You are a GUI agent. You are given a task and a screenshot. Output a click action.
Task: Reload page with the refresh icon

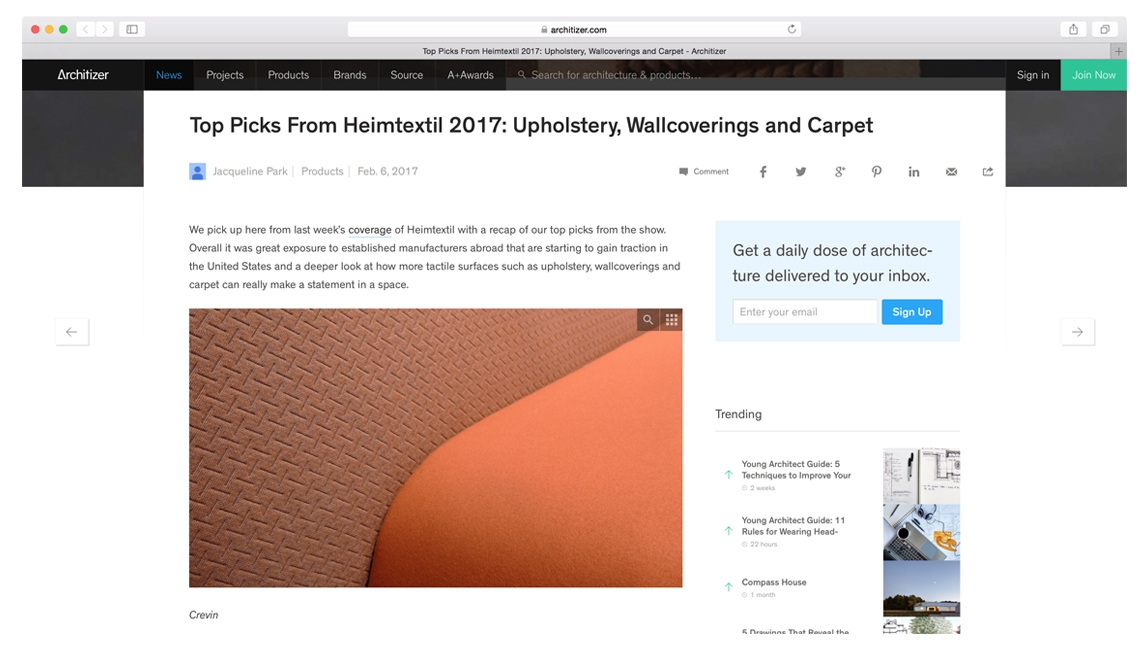tap(792, 29)
